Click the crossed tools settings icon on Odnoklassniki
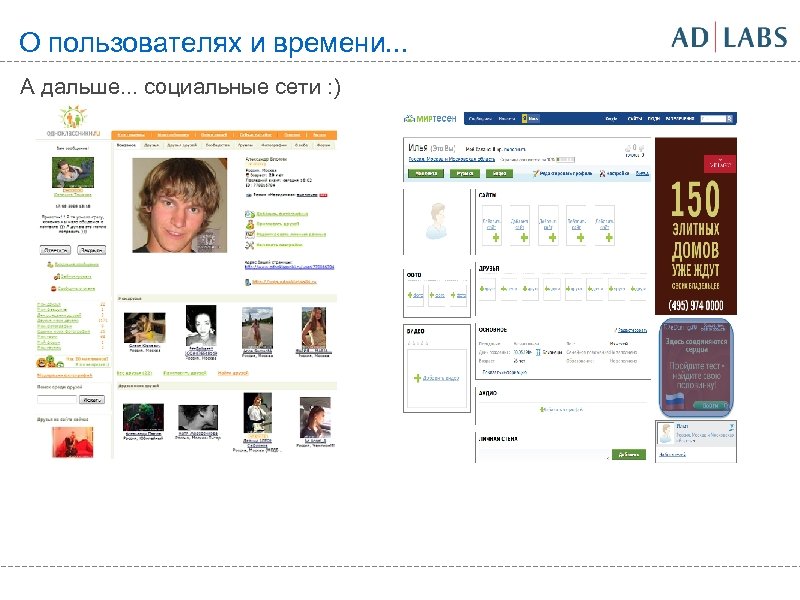 coord(249,245)
